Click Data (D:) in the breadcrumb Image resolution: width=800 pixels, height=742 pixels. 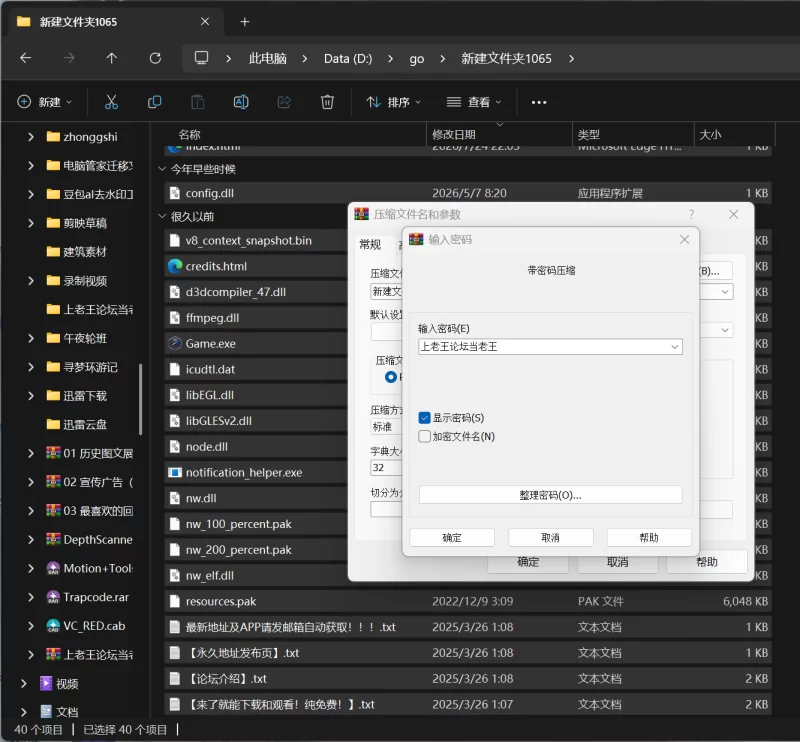pos(348,59)
